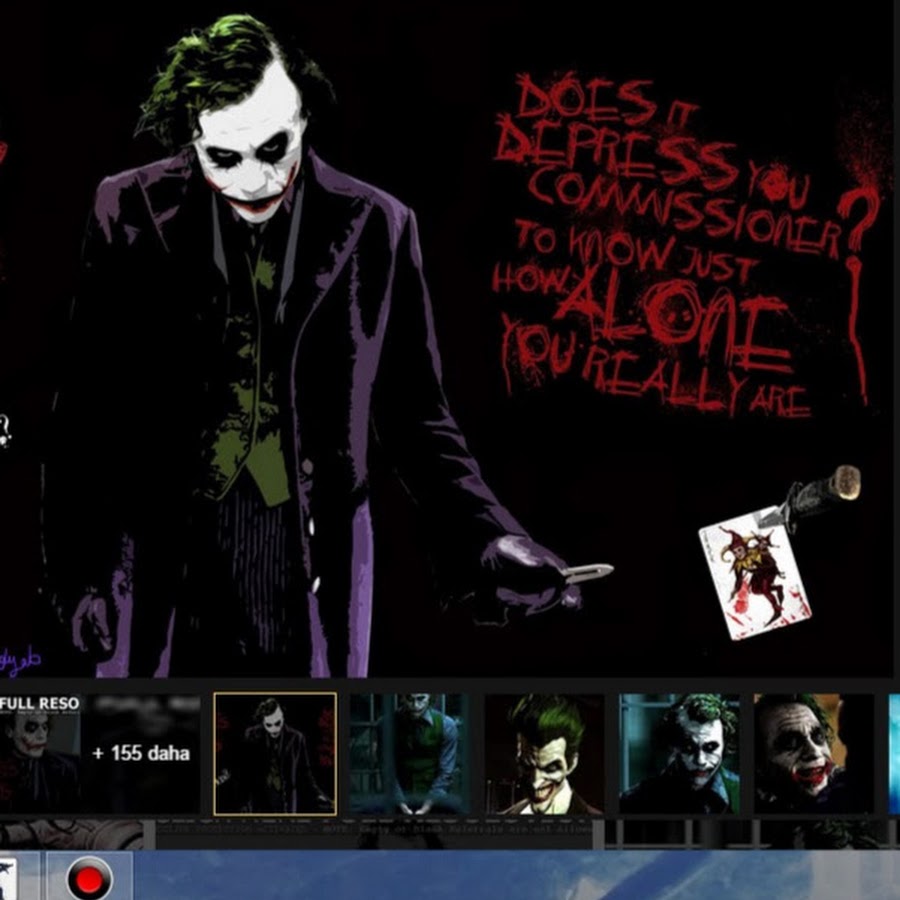Select the gold-bordered standing Joker thumbnail
Screen dimensions: 900x900
tap(275, 754)
